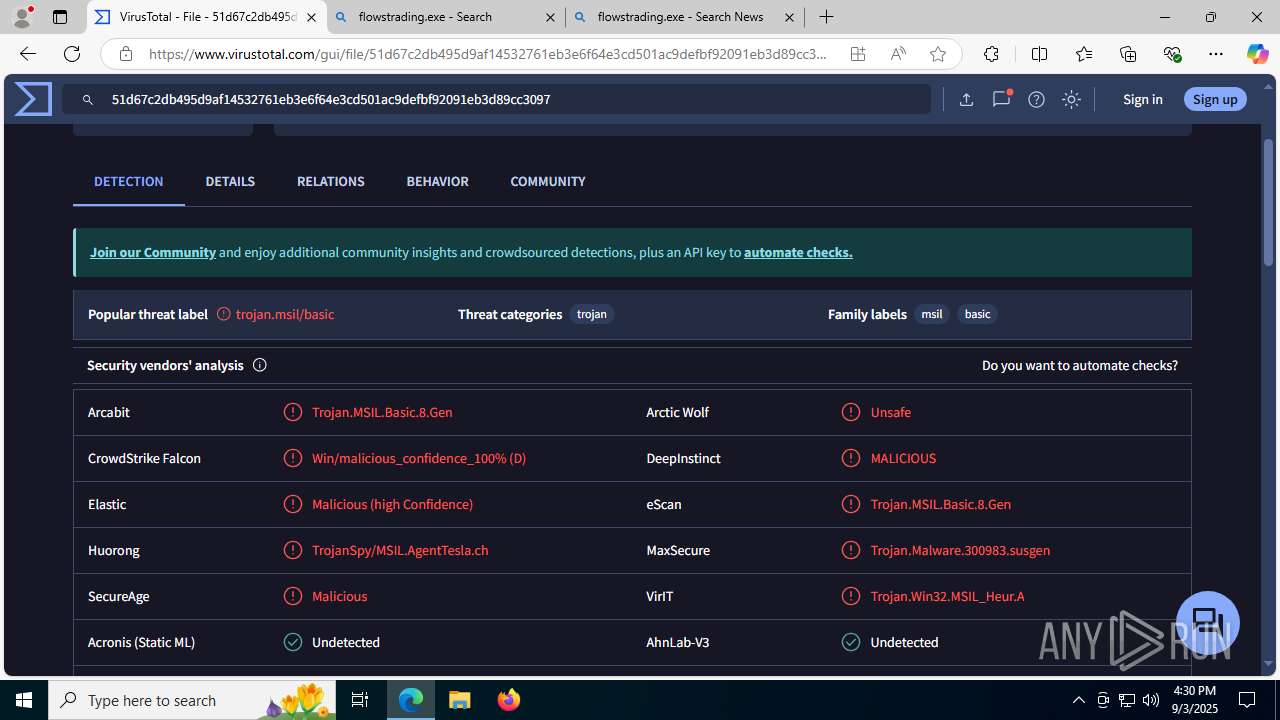Click the CrowdStrike Falcon warning icon

click(x=293, y=458)
